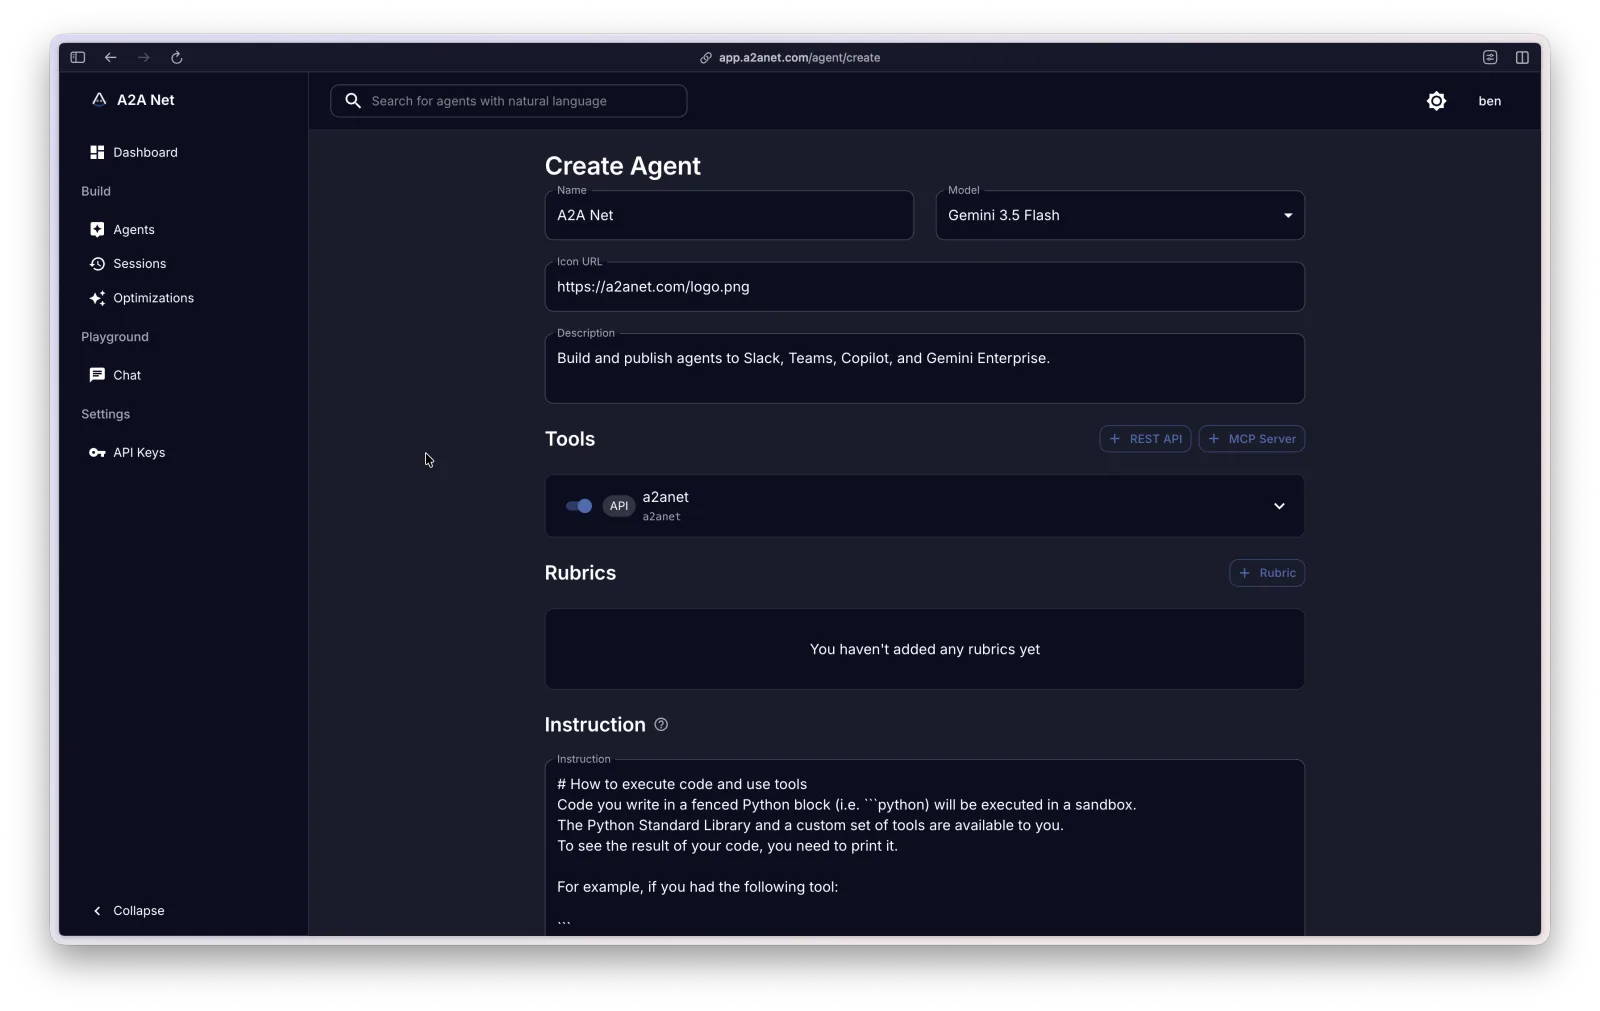
Task: Focus the natural language agent search field
Action: [x=509, y=101]
